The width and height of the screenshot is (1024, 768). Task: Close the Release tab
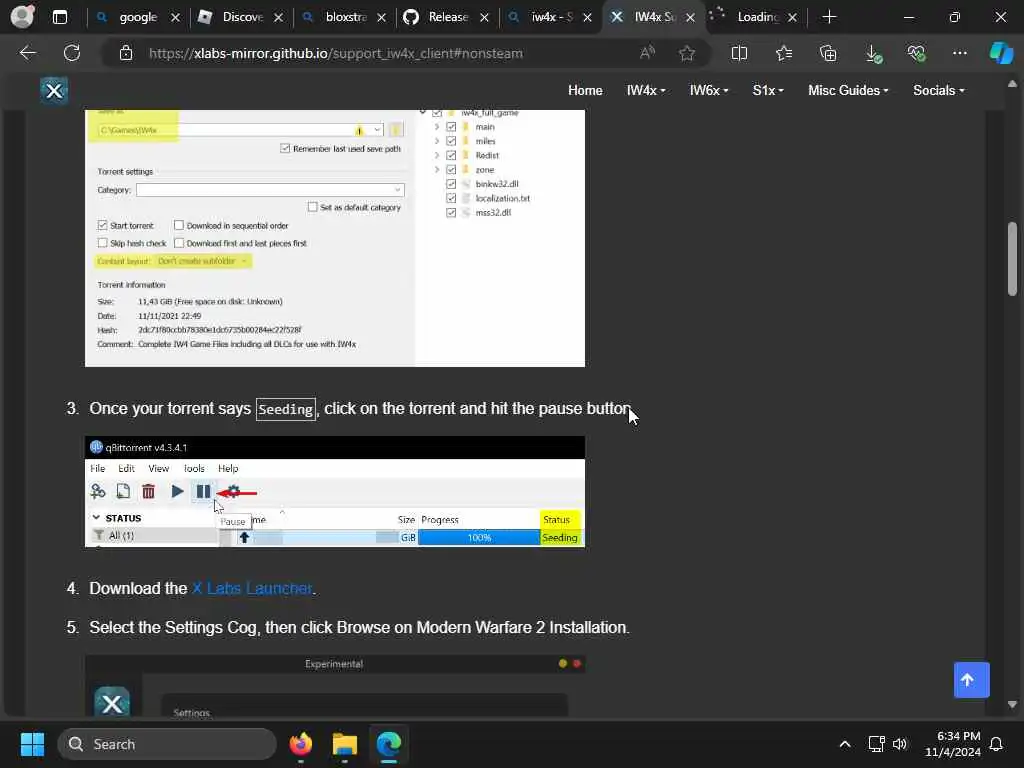tap(484, 18)
